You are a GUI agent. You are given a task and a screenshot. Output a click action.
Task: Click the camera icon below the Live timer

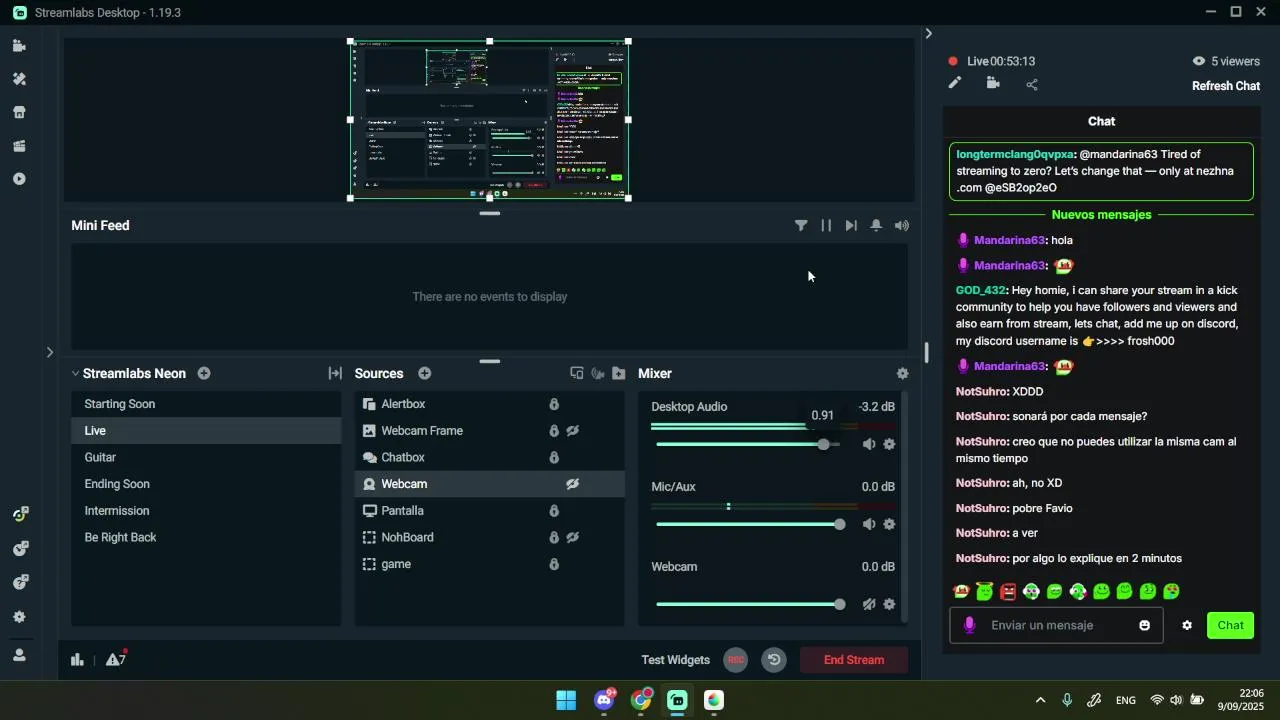993,84
